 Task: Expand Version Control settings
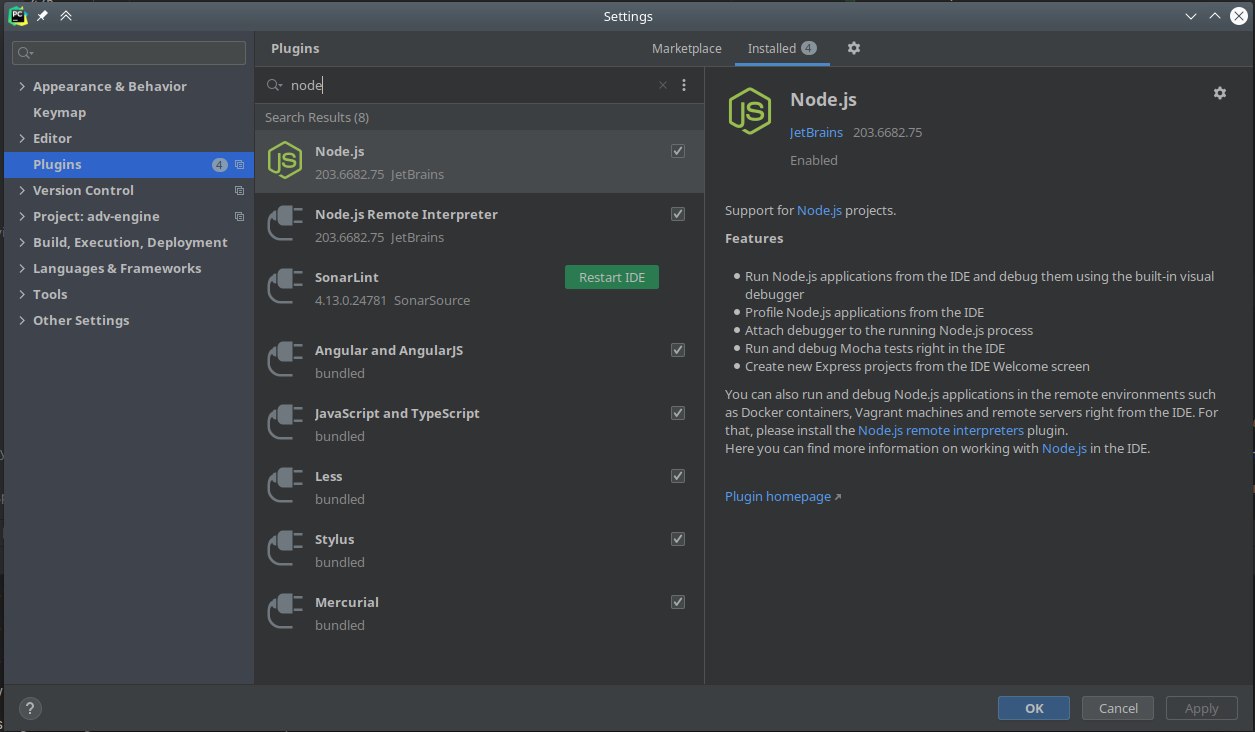[22, 191]
